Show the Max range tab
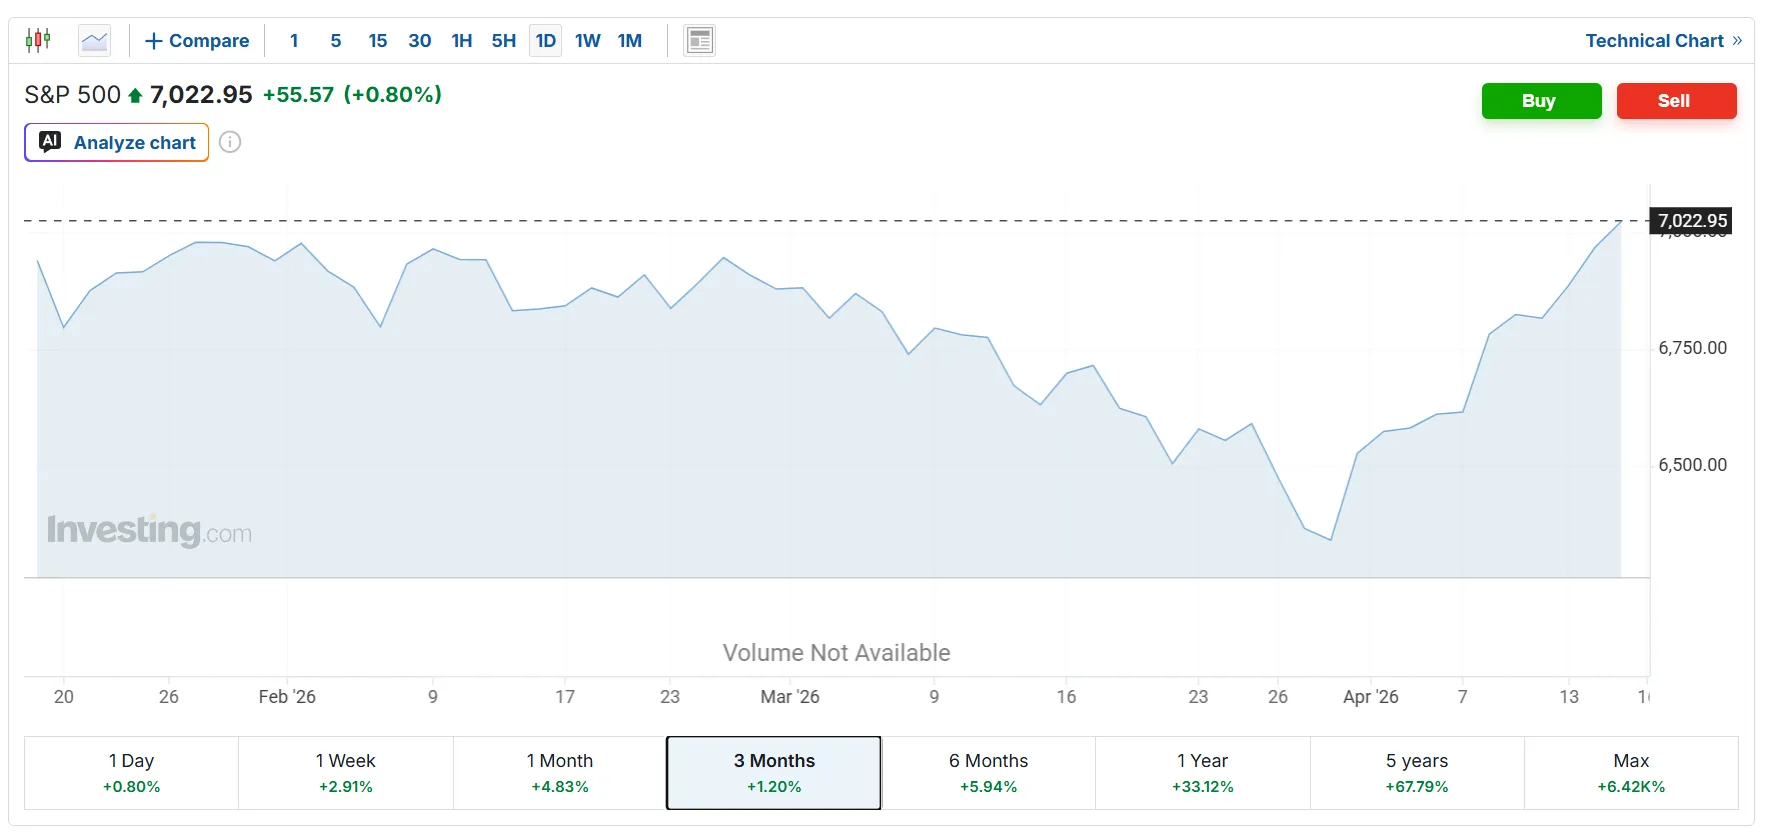The height and width of the screenshot is (835, 1771). 1630,773
